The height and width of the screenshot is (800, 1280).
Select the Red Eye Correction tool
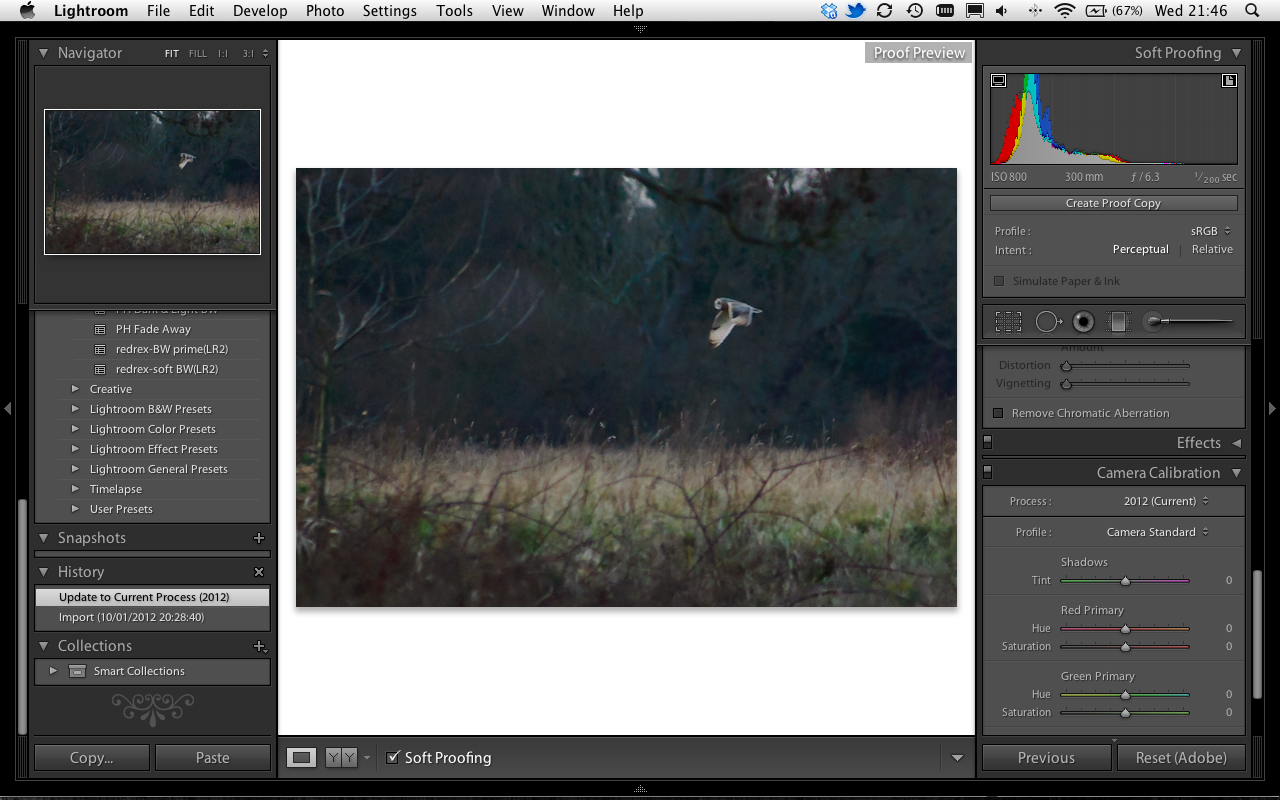coord(1083,322)
